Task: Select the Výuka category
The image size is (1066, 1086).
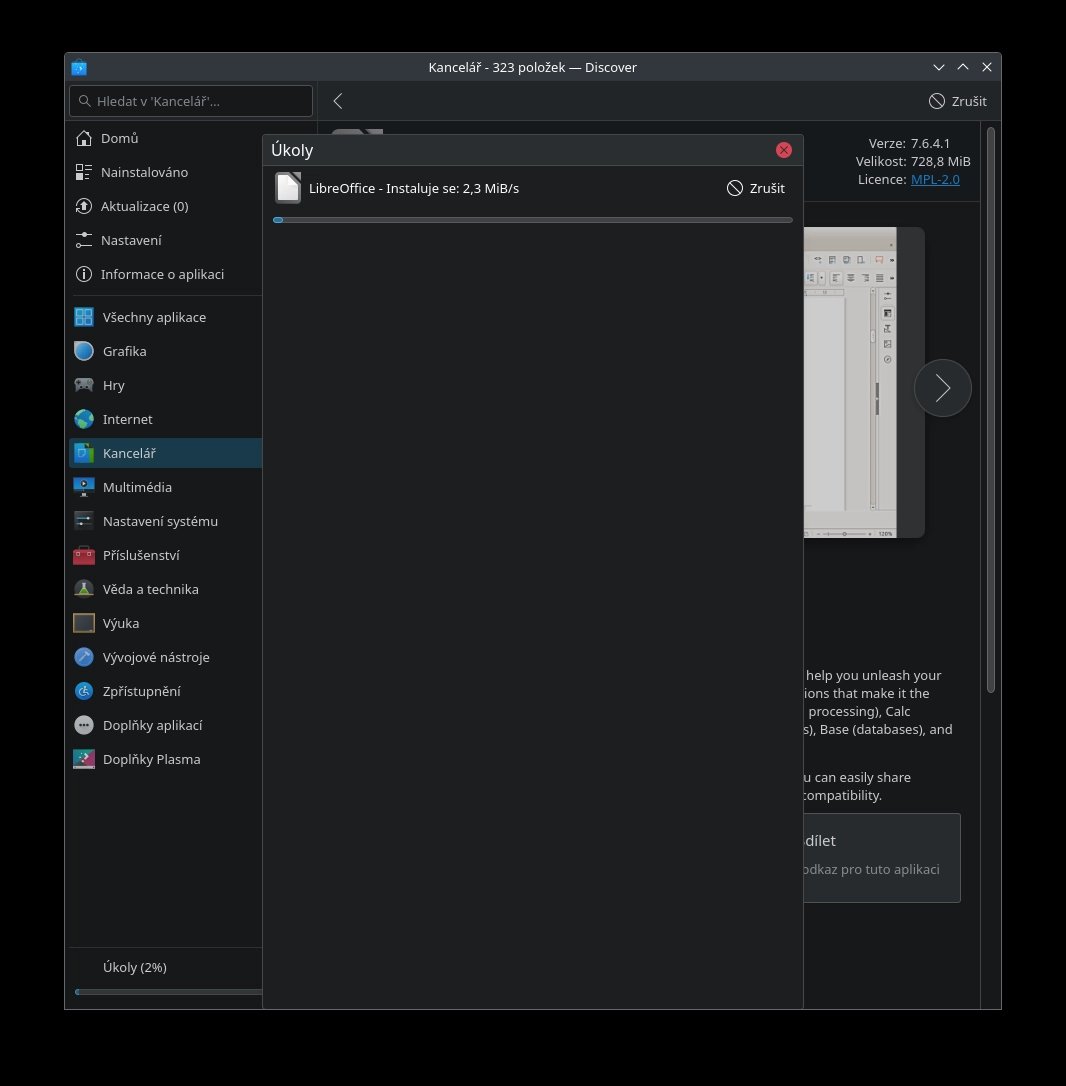Action: click(x=165, y=623)
